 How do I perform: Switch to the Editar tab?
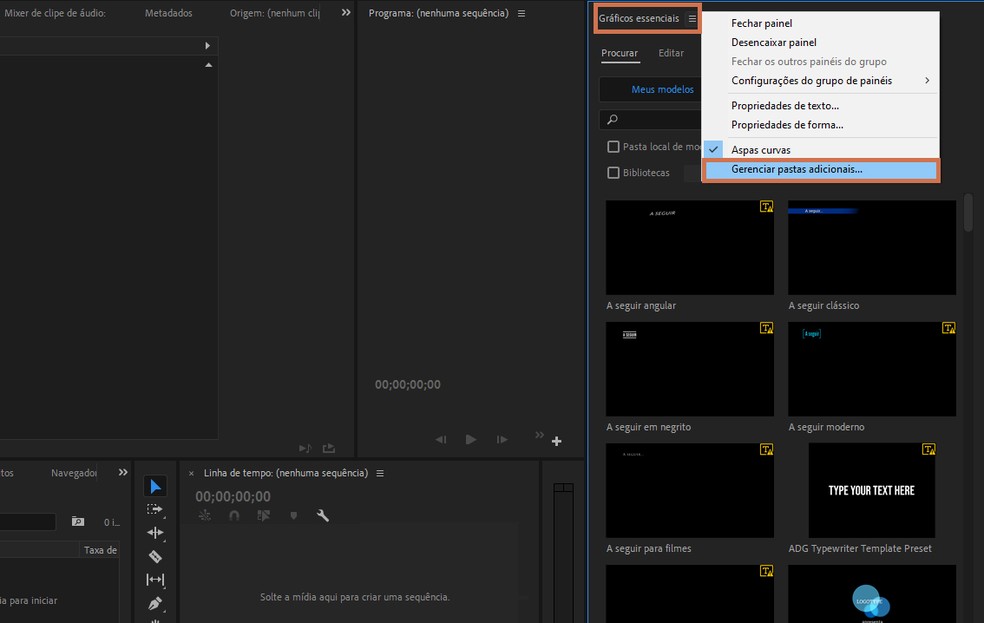[x=671, y=53]
